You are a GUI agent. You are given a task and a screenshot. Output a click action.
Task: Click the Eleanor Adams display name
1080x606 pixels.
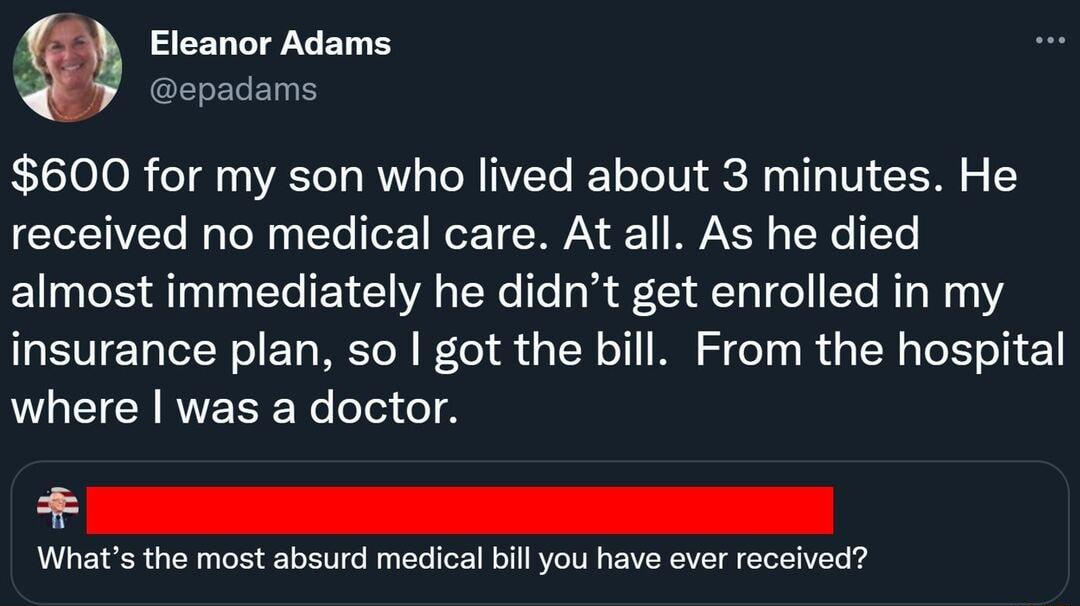click(x=270, y=43)
